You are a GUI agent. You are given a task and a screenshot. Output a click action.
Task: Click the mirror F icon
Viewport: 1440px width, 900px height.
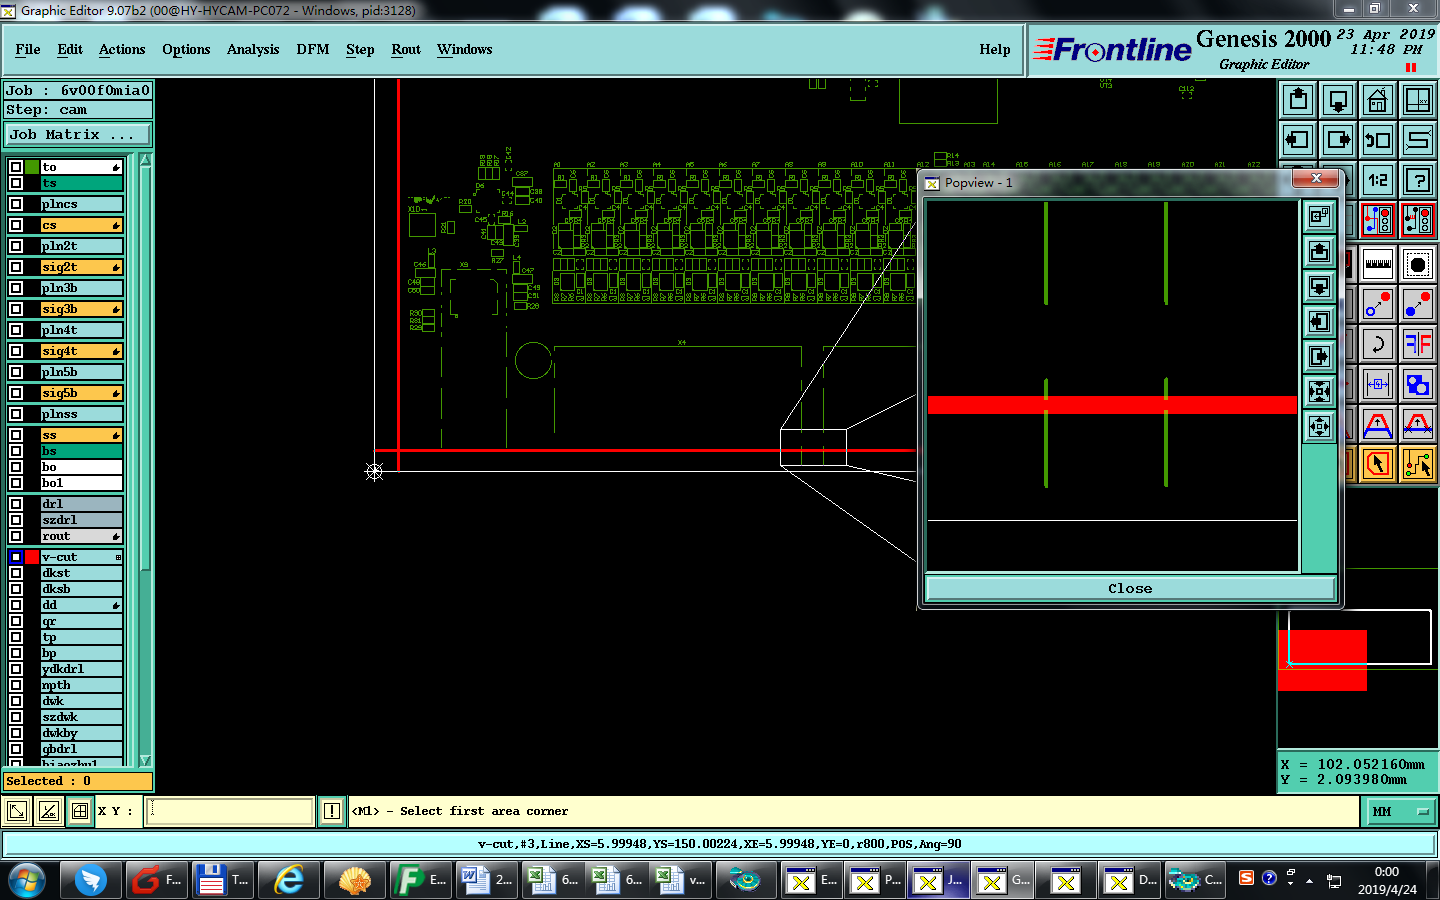(1418, 344)
